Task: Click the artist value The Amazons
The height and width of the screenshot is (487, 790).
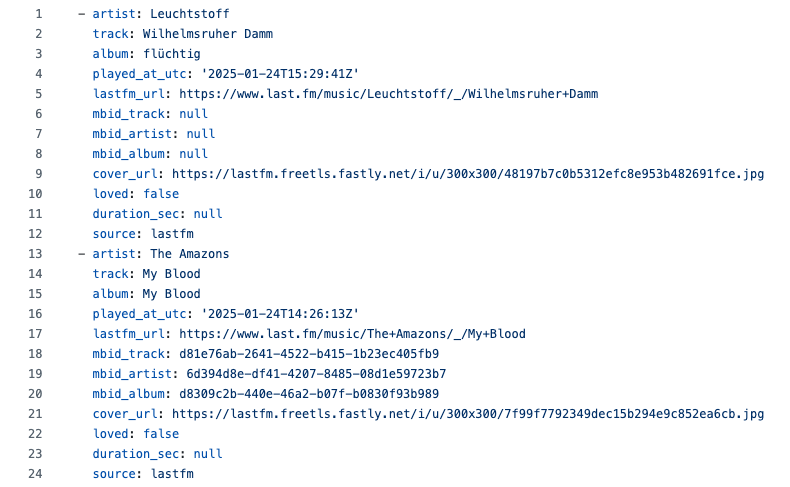Action: coord(190,254)
